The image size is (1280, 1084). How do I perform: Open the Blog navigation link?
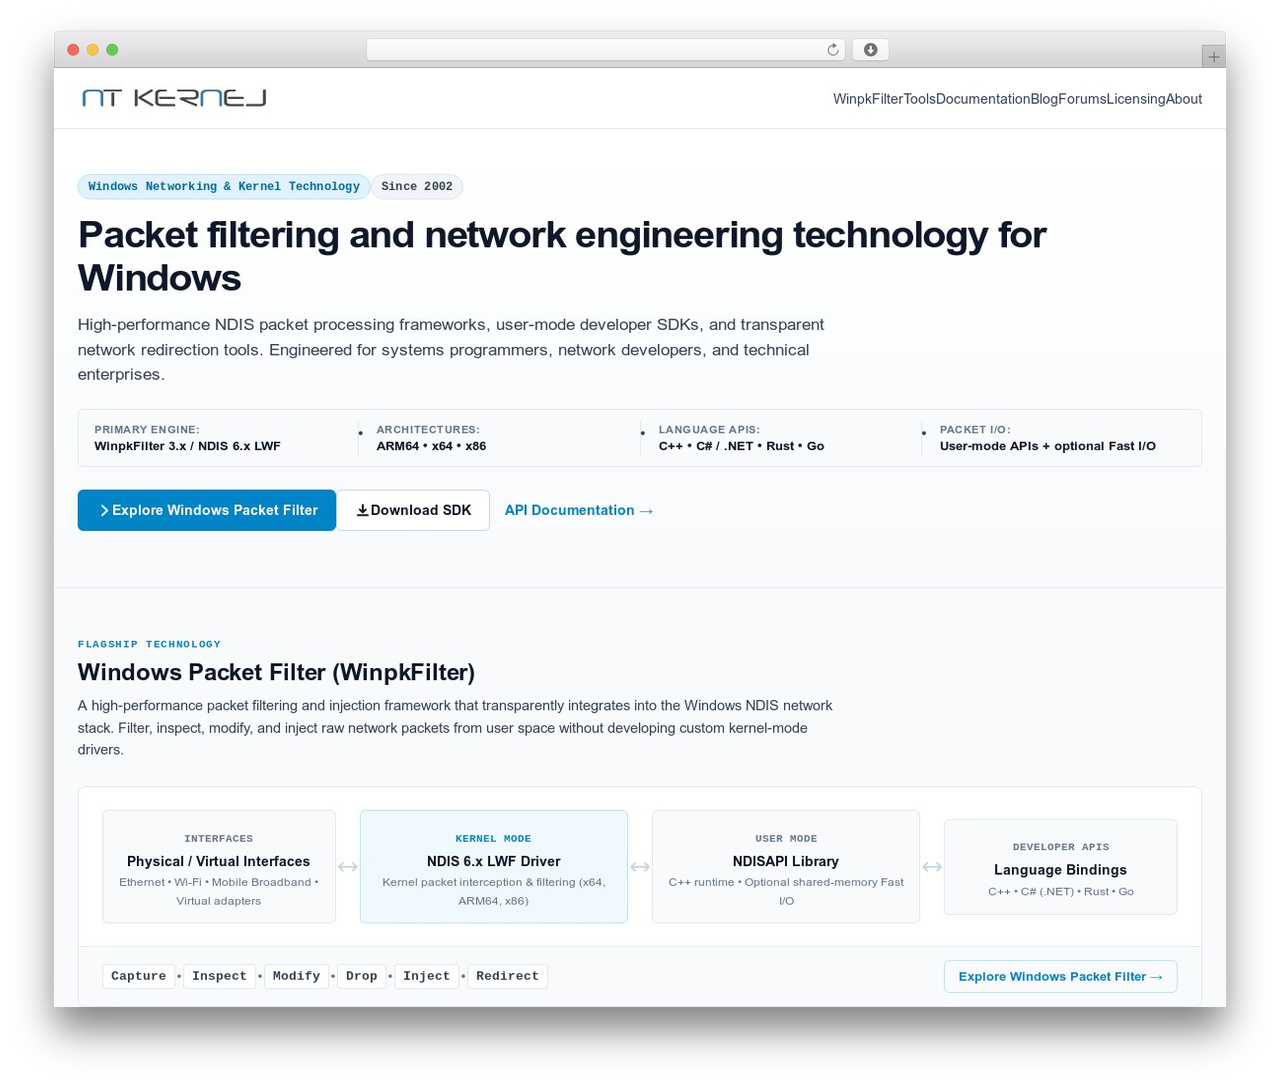coord(1044,99)
